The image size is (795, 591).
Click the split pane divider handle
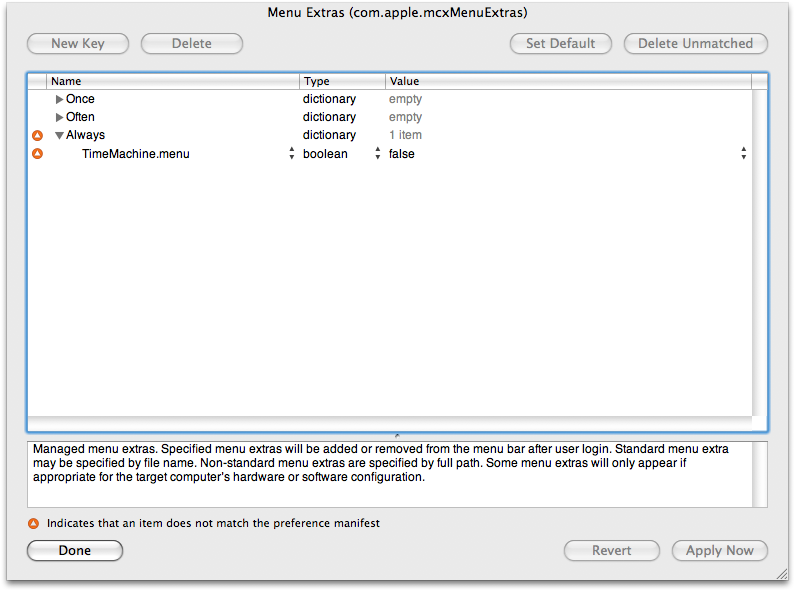pos(397,435)
